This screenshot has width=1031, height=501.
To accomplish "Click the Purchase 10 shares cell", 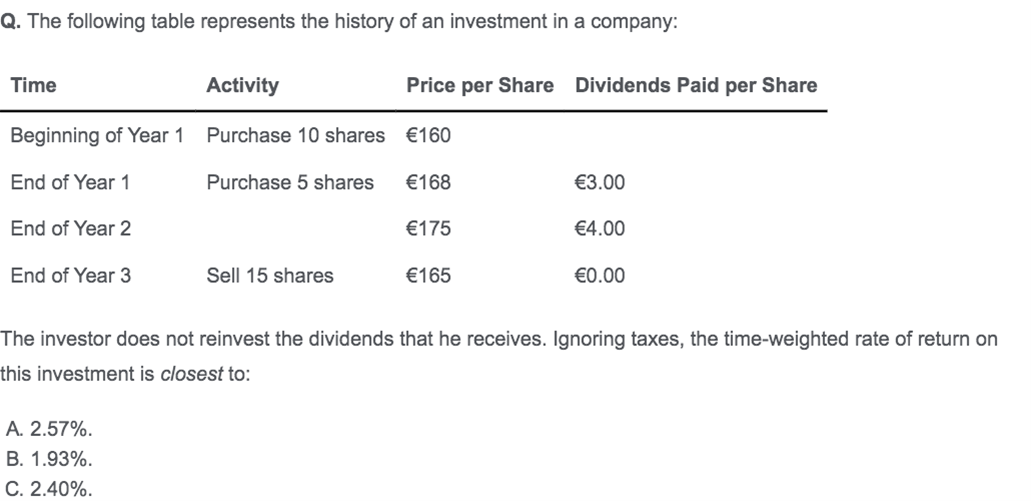I will point(296,135).
